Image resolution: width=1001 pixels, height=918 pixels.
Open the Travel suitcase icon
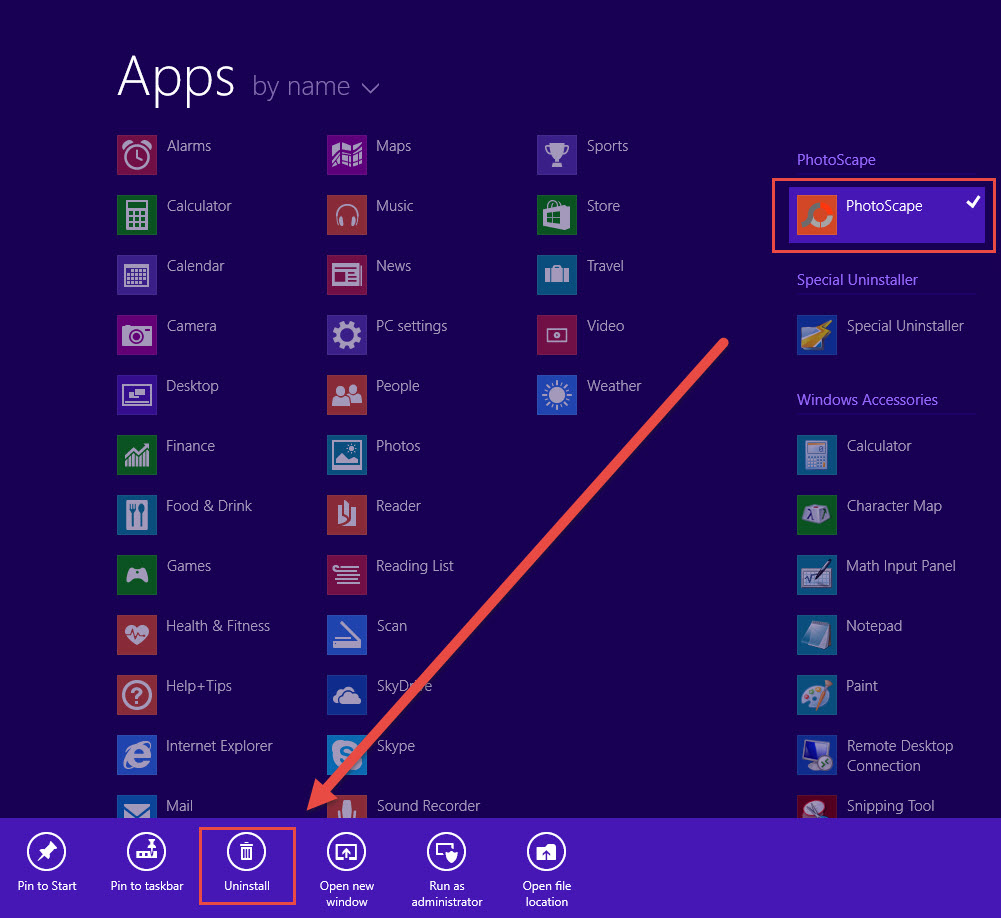(x=557, y=275)
